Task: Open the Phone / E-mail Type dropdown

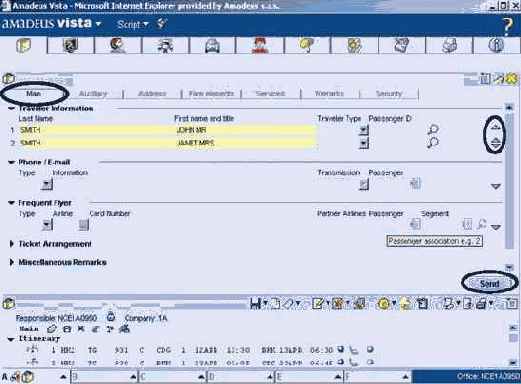Action: (47, 184)
